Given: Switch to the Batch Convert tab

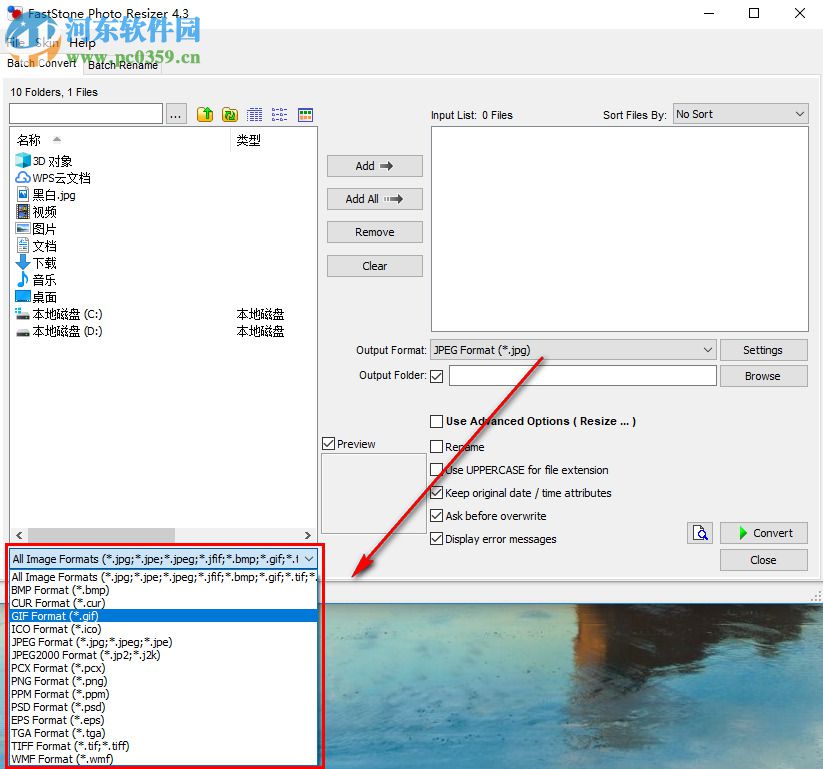Looking at the screenshot, I should tap(42, 63).
